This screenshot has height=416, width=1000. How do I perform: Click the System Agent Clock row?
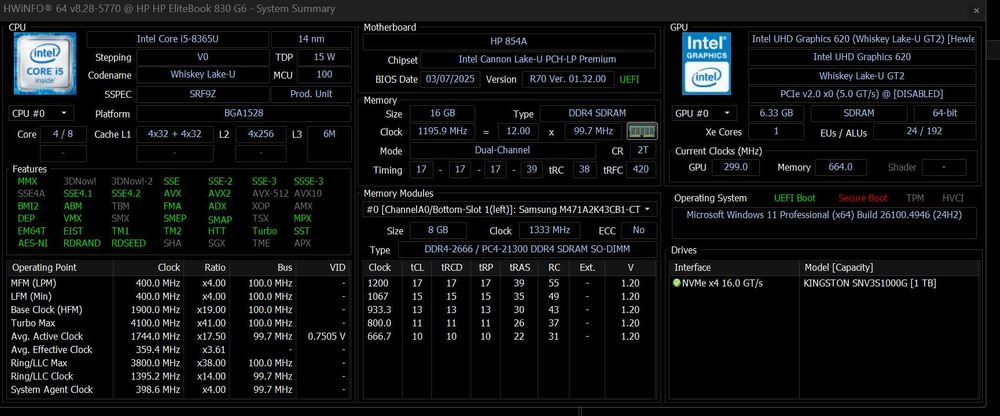(x=179, y=389)
